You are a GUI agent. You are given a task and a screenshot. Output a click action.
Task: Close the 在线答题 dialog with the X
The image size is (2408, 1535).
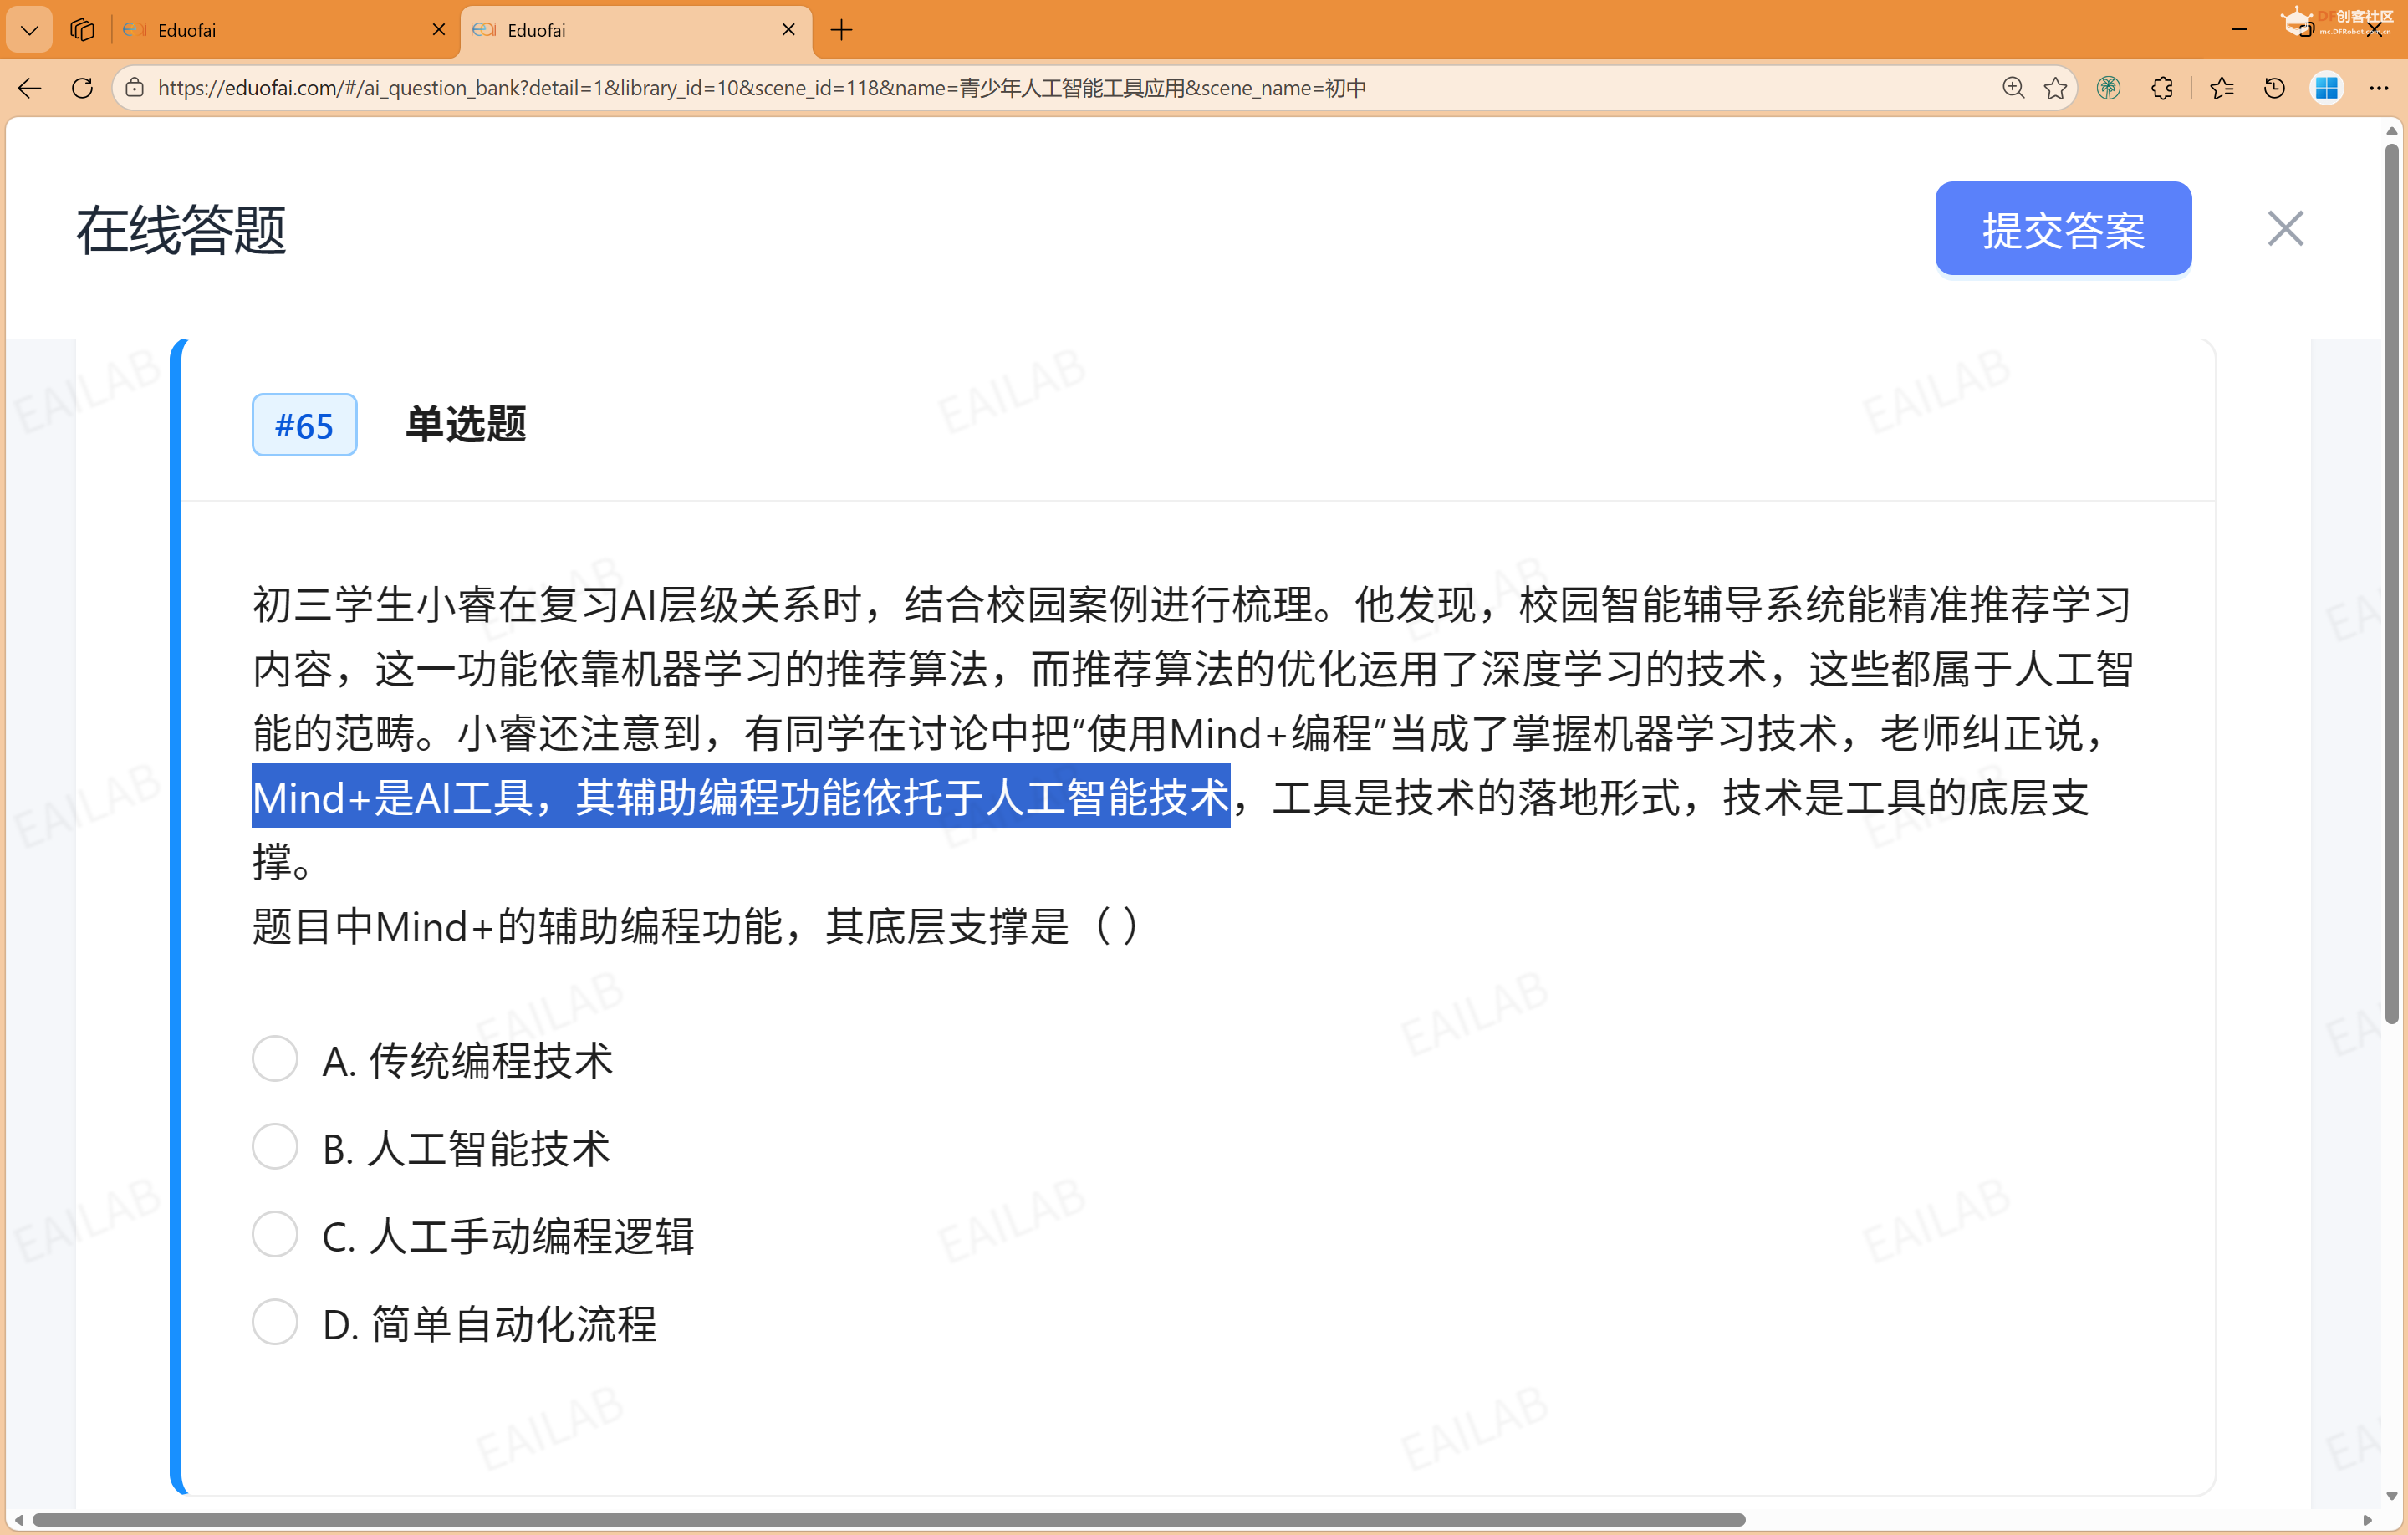click(2285, 228)
